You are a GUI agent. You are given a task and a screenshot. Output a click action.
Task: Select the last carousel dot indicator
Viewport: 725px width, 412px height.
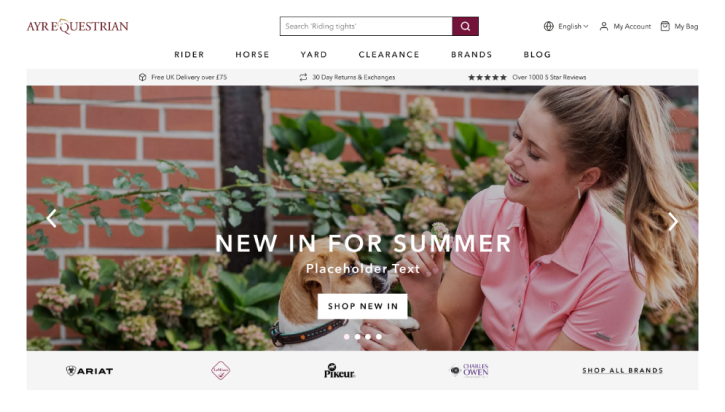click(379, 337)
